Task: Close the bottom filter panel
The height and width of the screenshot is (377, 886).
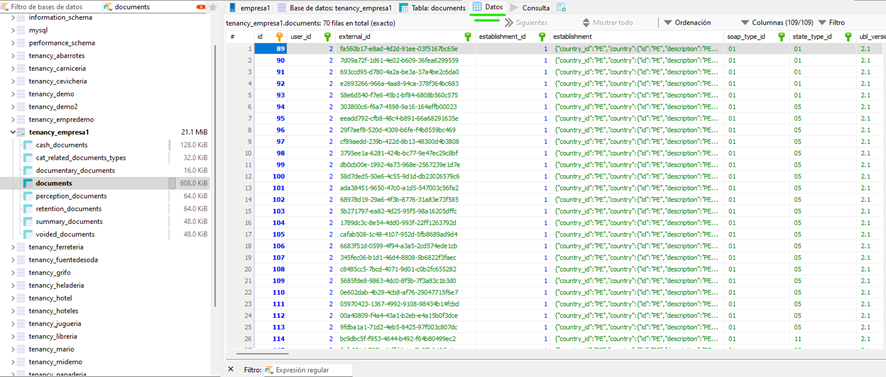Action: (231, 369)
